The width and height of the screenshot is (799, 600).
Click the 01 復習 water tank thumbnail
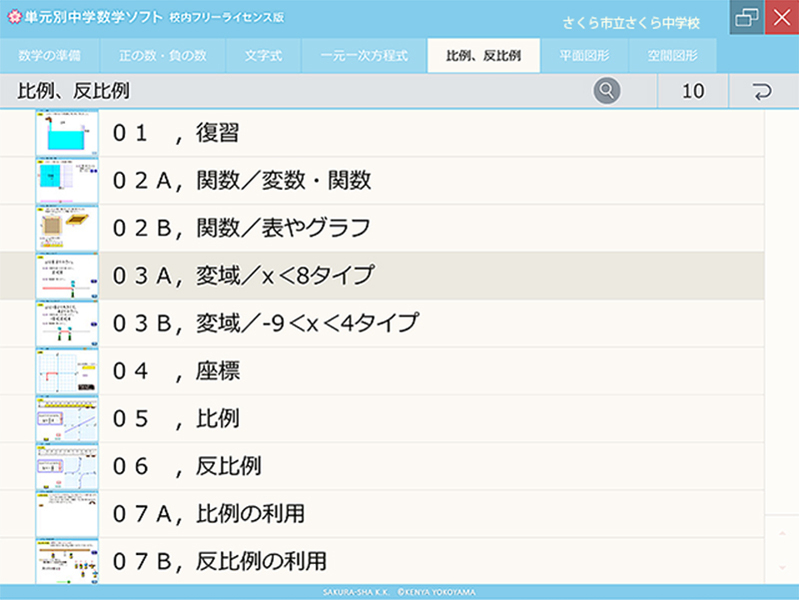[67, 133]
